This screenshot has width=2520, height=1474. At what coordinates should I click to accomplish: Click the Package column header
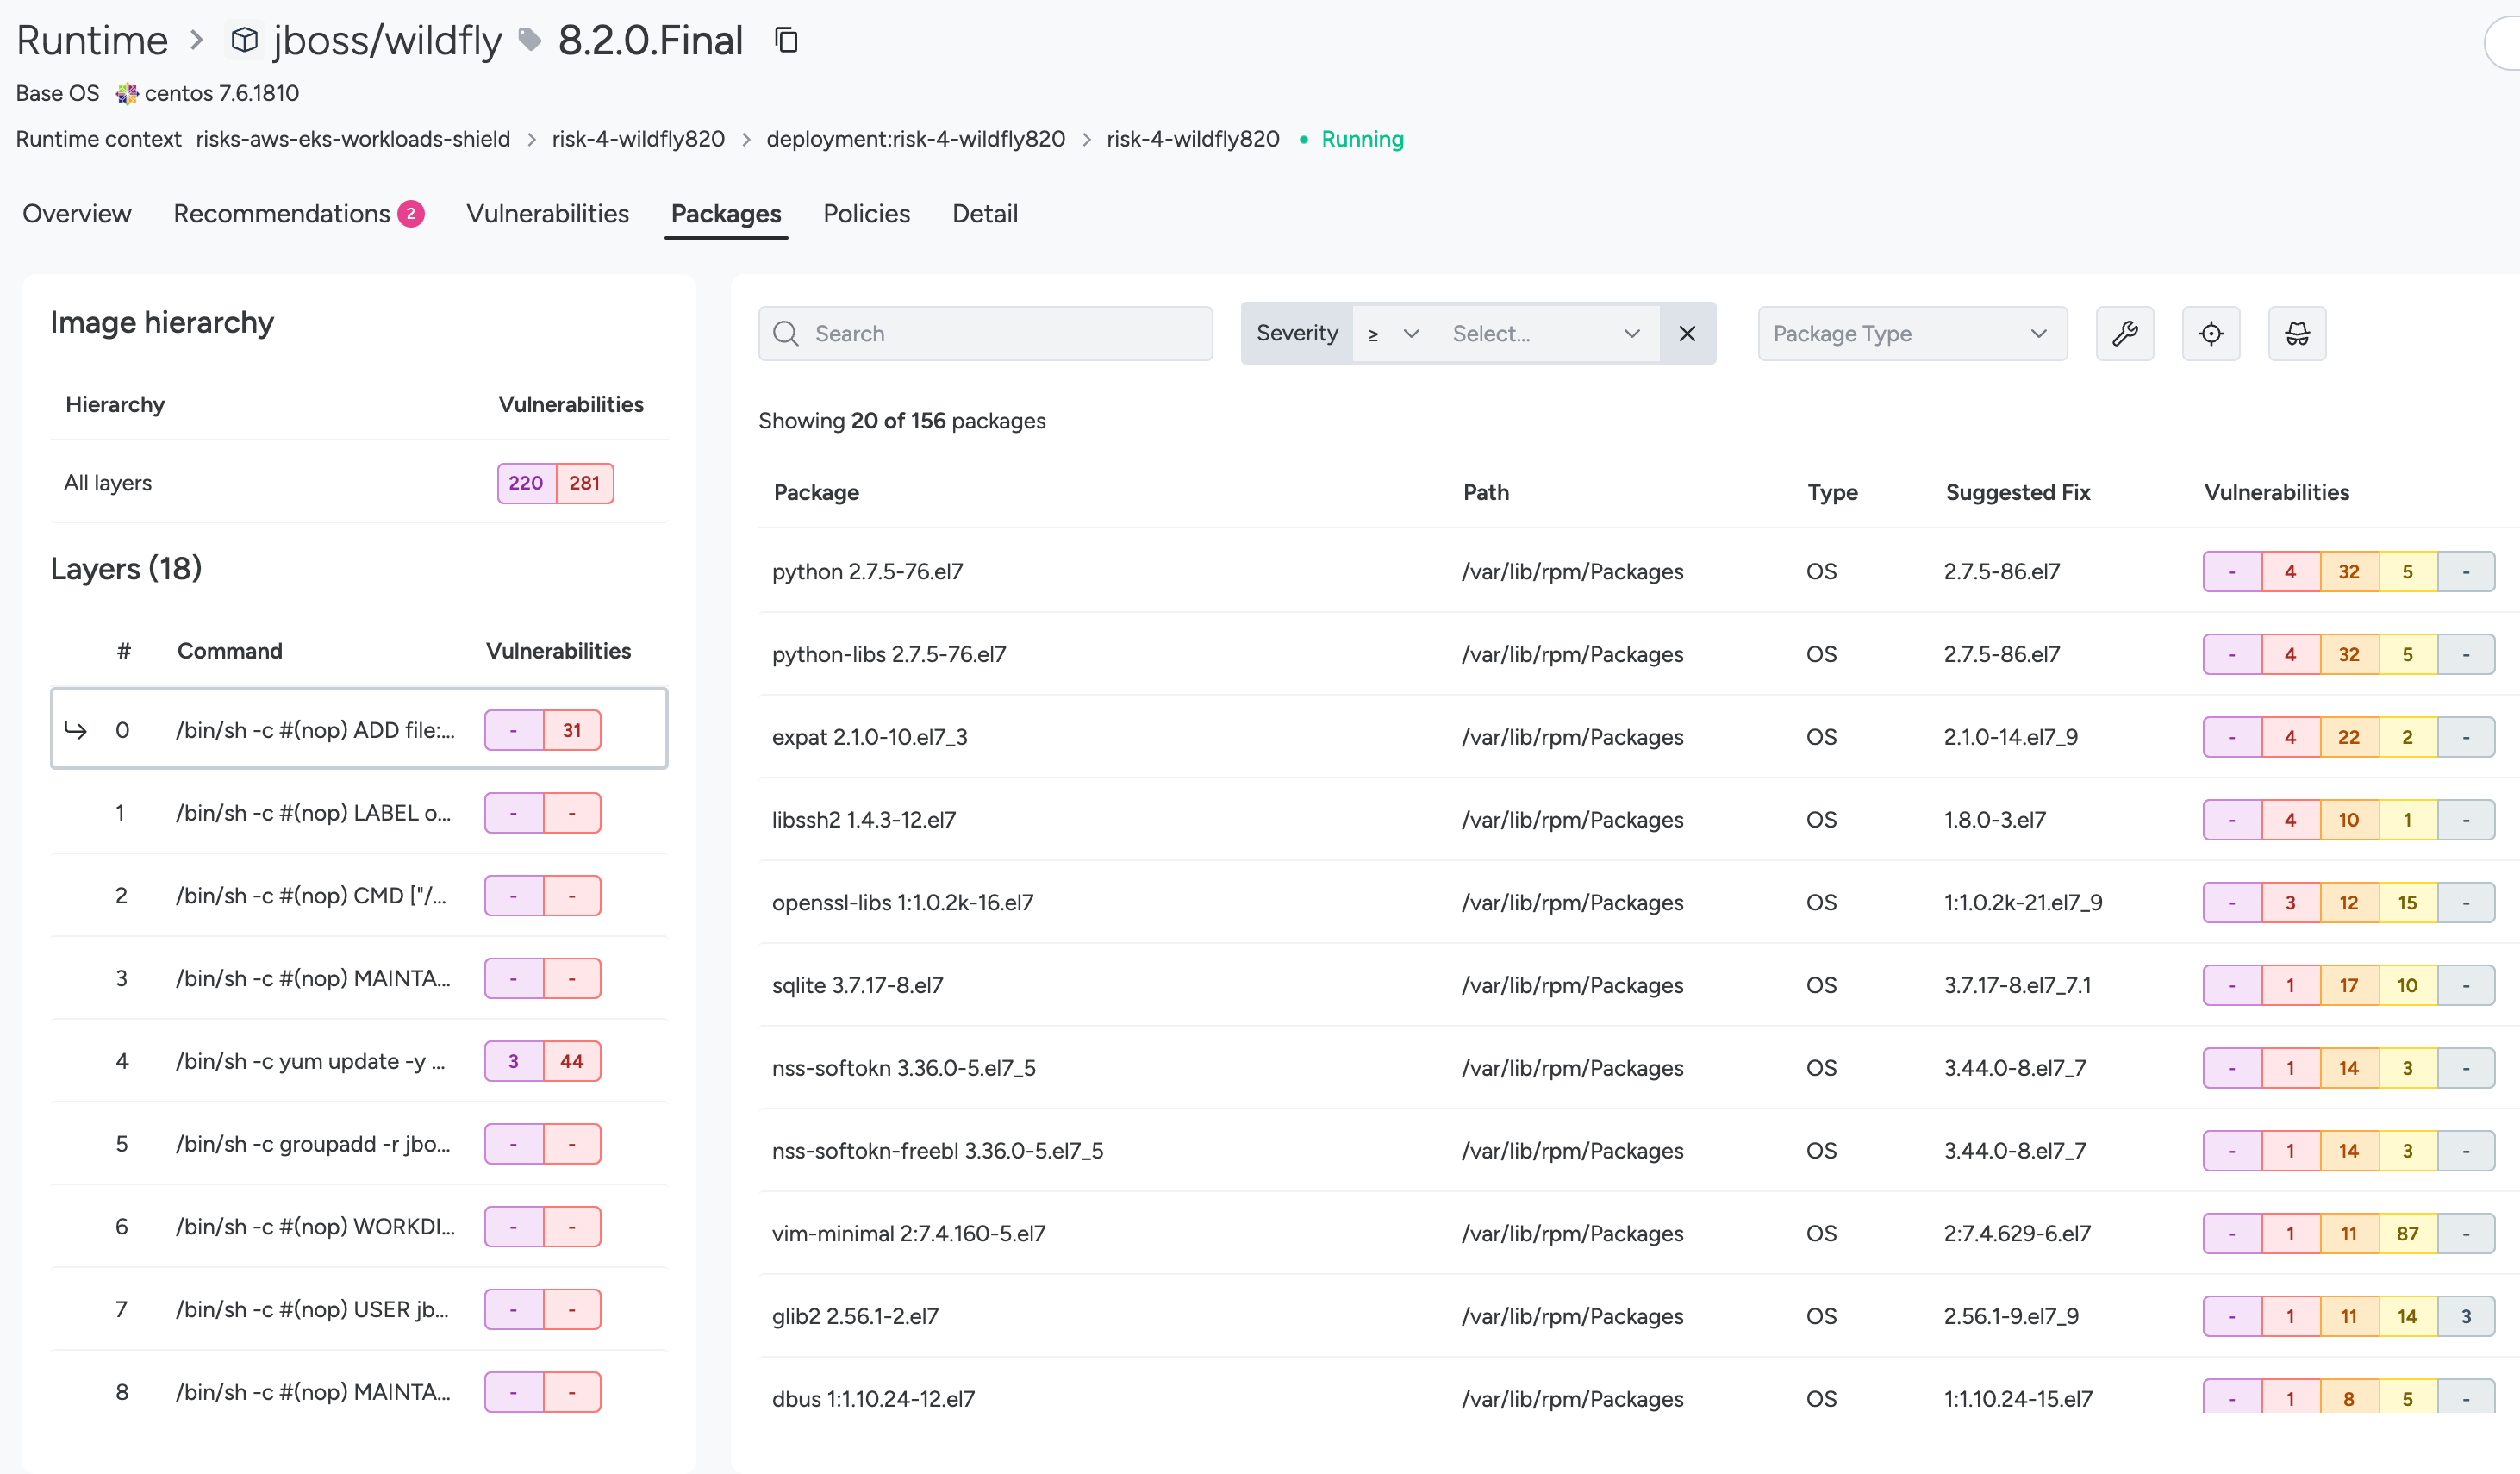click(x=816, y=492)
